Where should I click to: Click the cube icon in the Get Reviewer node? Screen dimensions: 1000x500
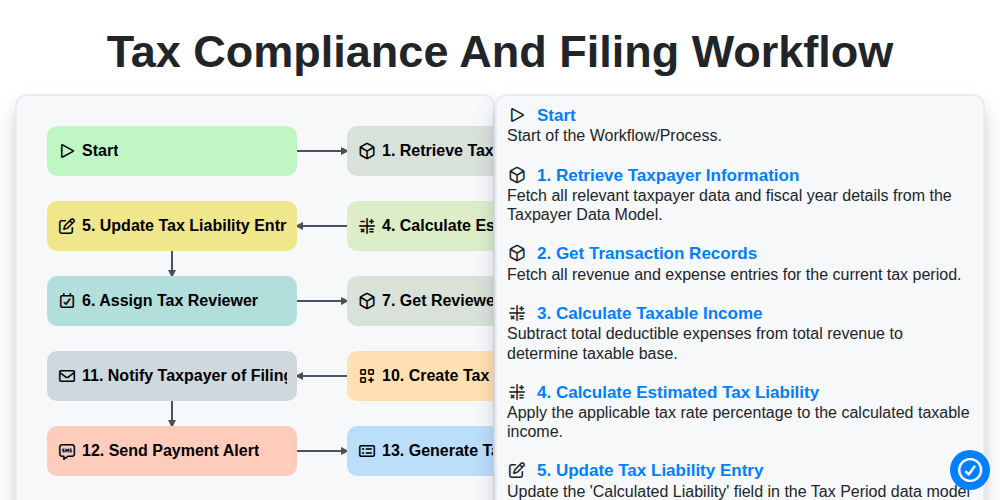point(367,301)
